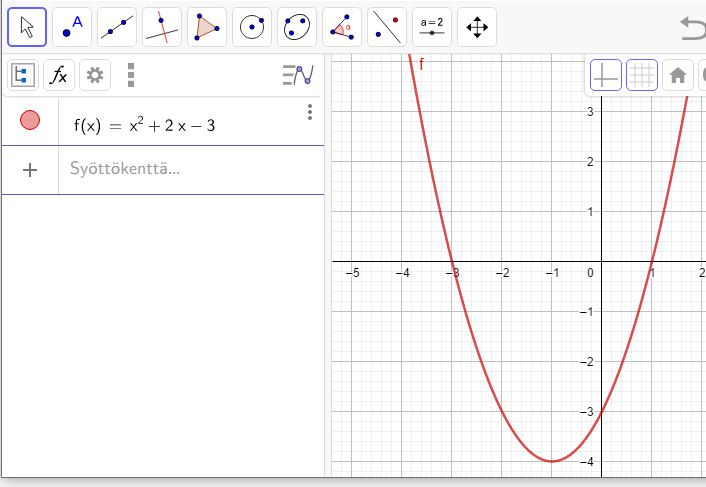Switch to the Algebra view tab
This screenshot has width=706, height=487.
point(22,75)
